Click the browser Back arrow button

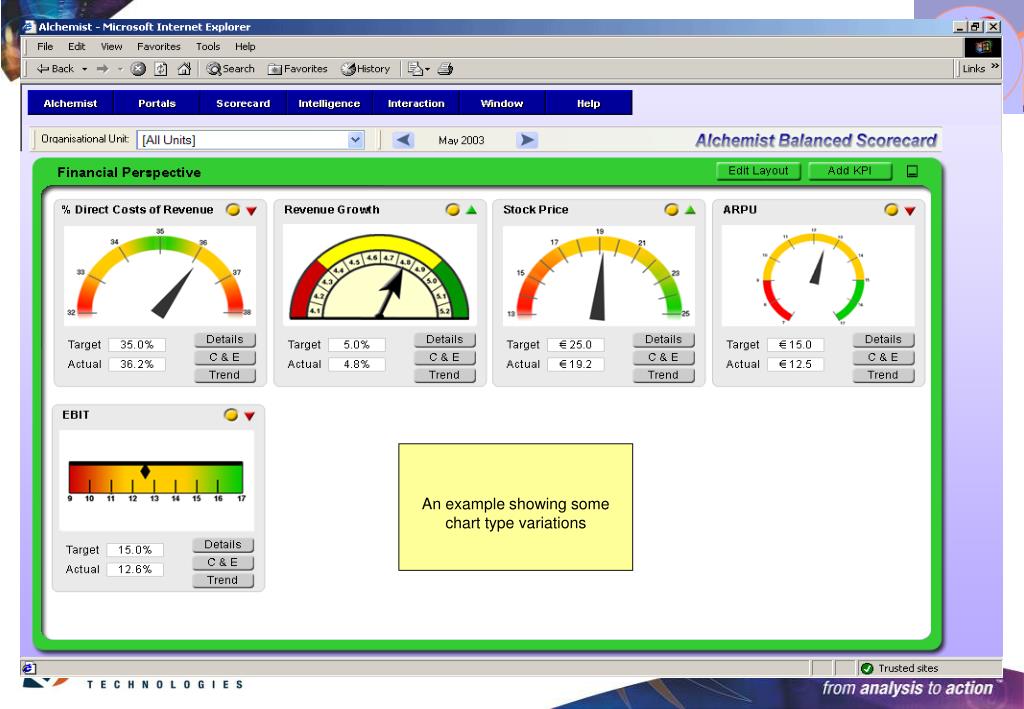[55, 69]
